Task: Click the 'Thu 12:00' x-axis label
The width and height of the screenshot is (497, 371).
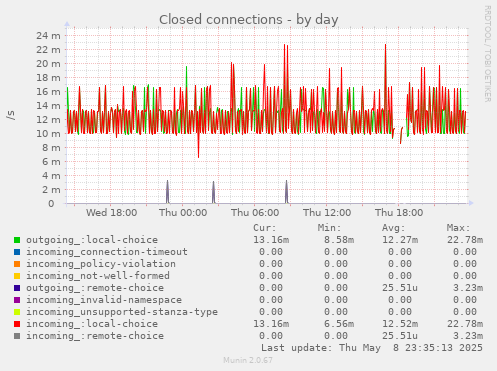Action: (327, 213)
